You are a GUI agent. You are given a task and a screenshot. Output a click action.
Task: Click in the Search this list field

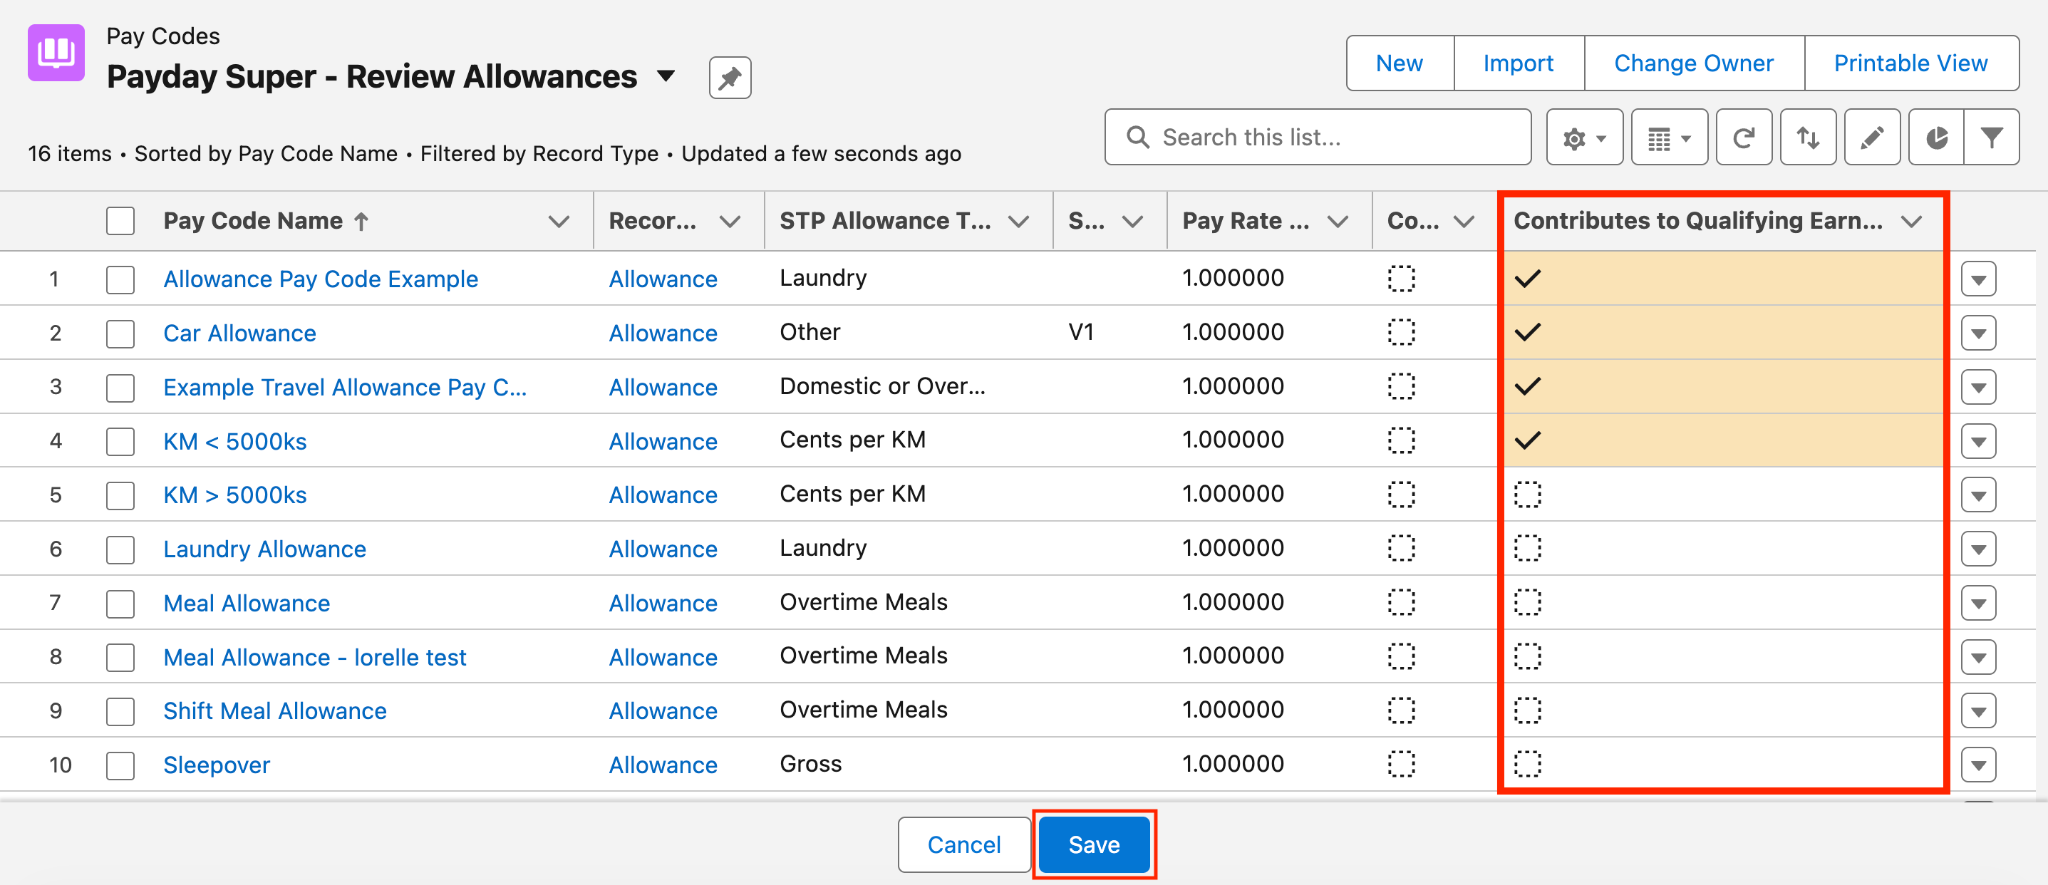tap(1318, 137)
